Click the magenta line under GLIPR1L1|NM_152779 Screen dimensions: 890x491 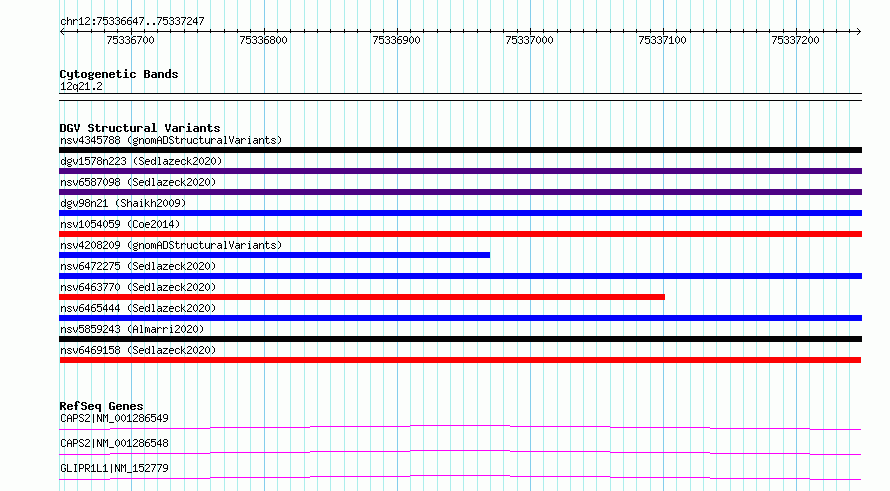460,477
